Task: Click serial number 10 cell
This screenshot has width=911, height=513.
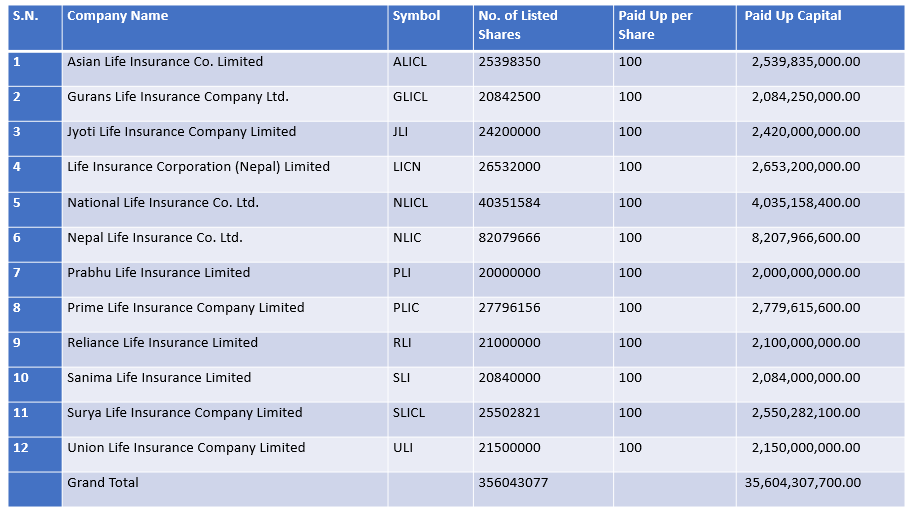Action: point(21,378)
